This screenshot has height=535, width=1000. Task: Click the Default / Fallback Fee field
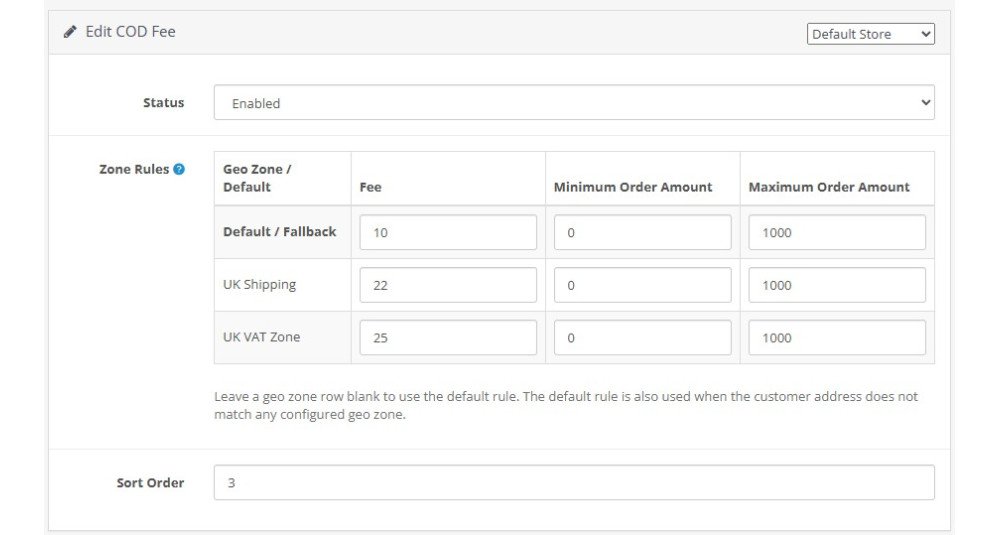448,233
